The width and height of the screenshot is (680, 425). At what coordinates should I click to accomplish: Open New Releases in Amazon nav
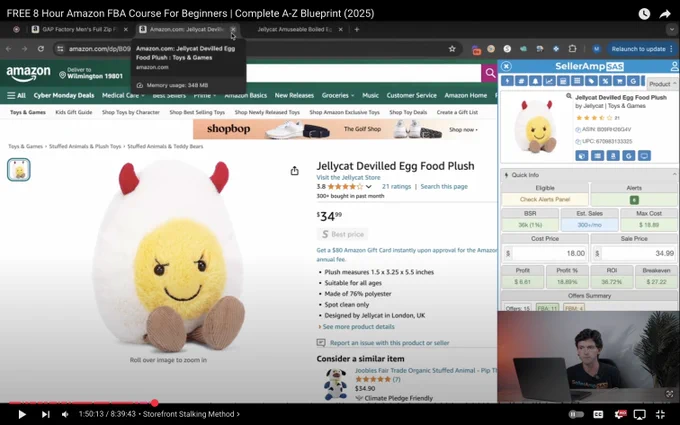[294, 95]
